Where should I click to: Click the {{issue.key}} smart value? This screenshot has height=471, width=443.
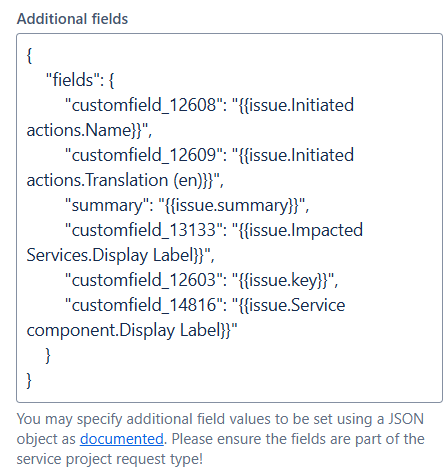(283, 280)
